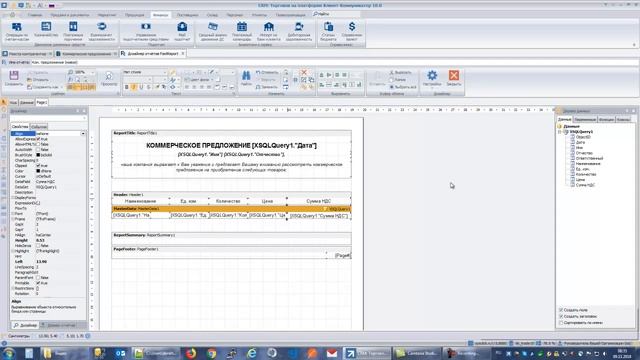Toggle italic text formatting button
This screenshot has width=640, height=360.
pyautogui.click(x=134, y=87)
